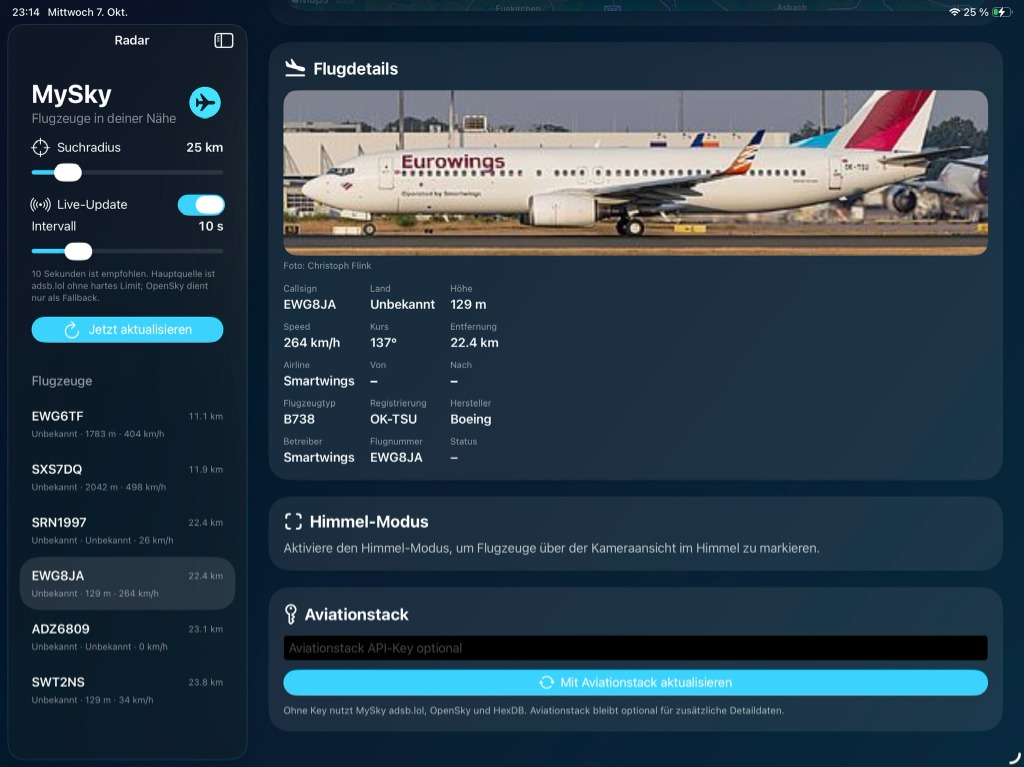Click the Jetzt aktualisieren button

pyautogui.click(x=127, y=330)
